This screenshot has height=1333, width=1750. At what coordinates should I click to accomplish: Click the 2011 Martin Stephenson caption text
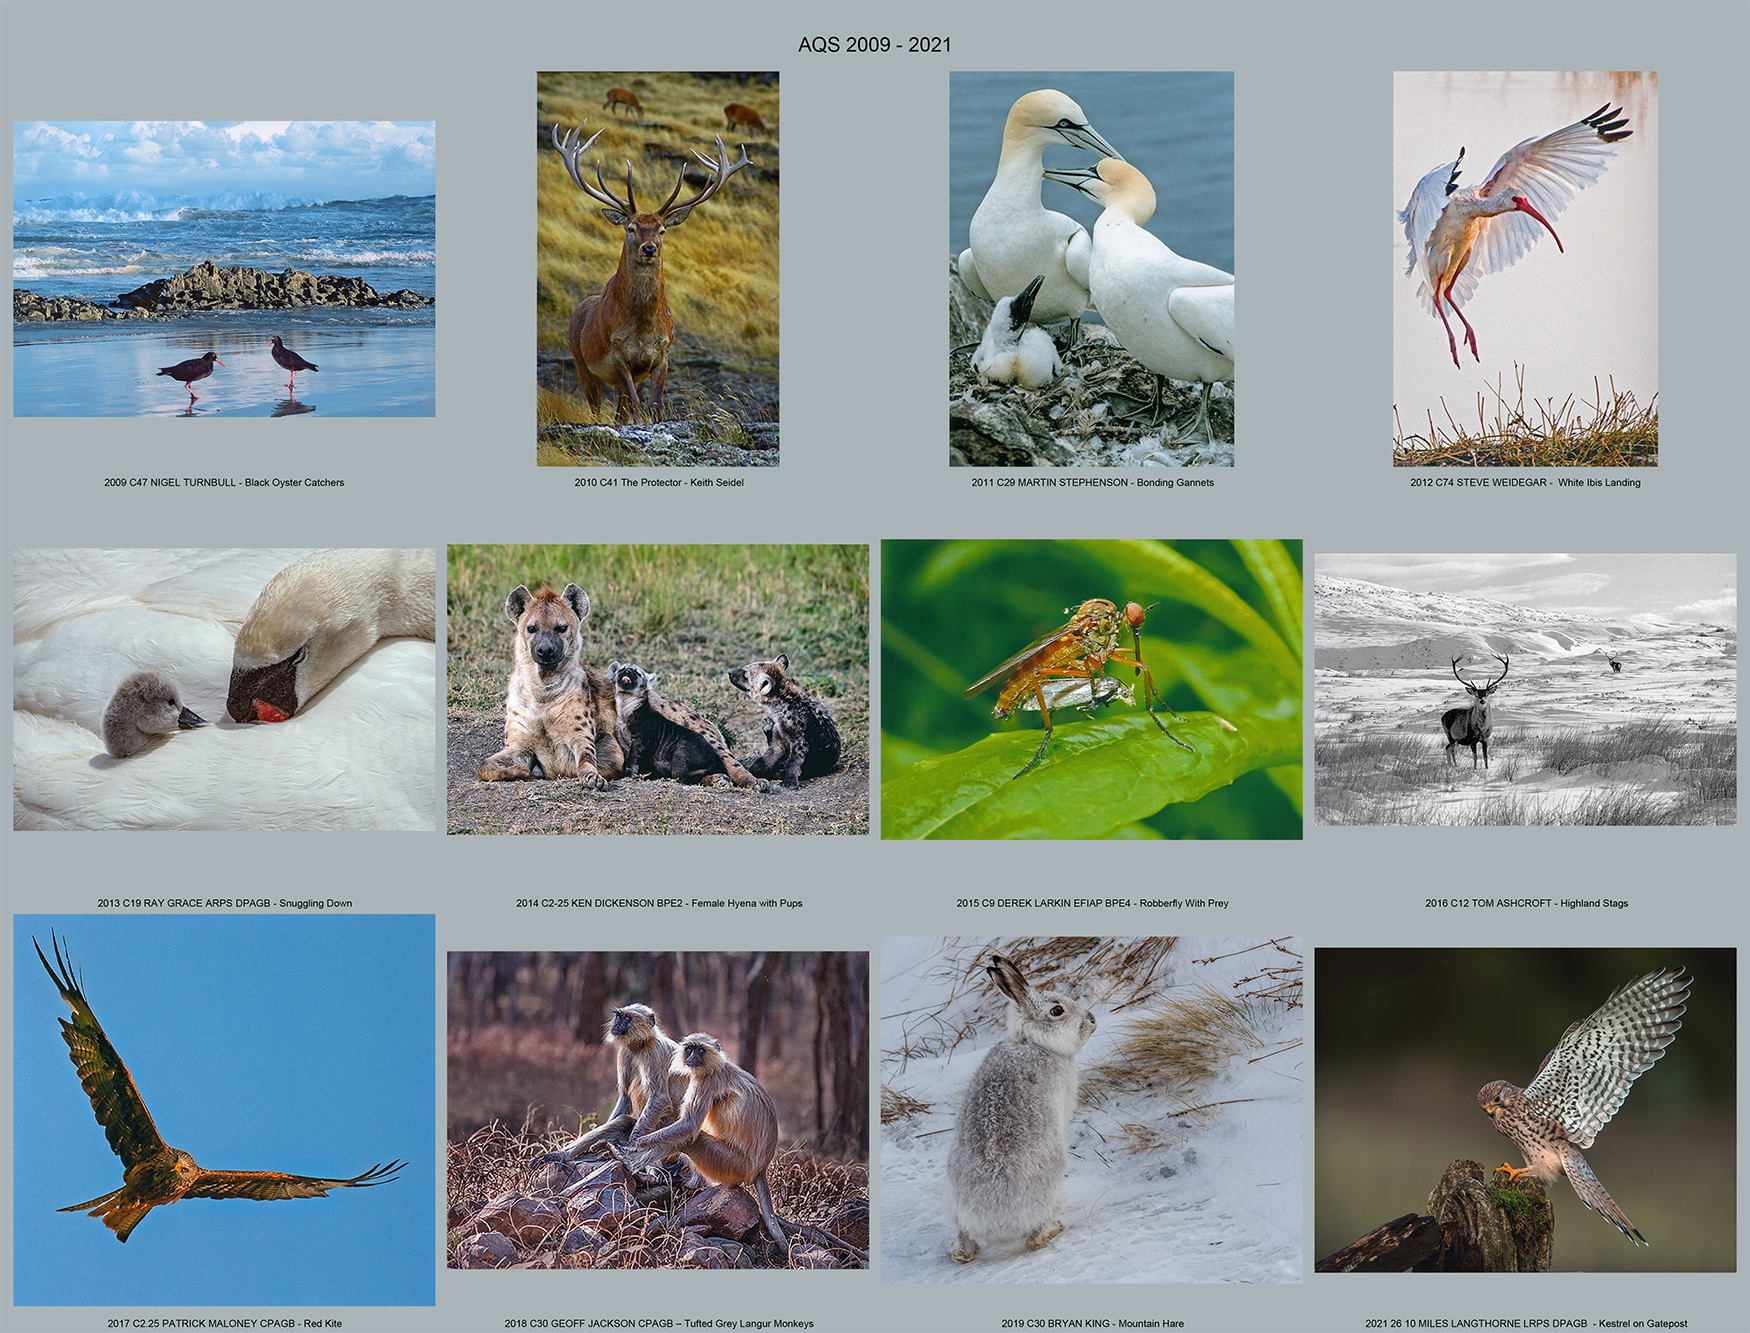1092,483
